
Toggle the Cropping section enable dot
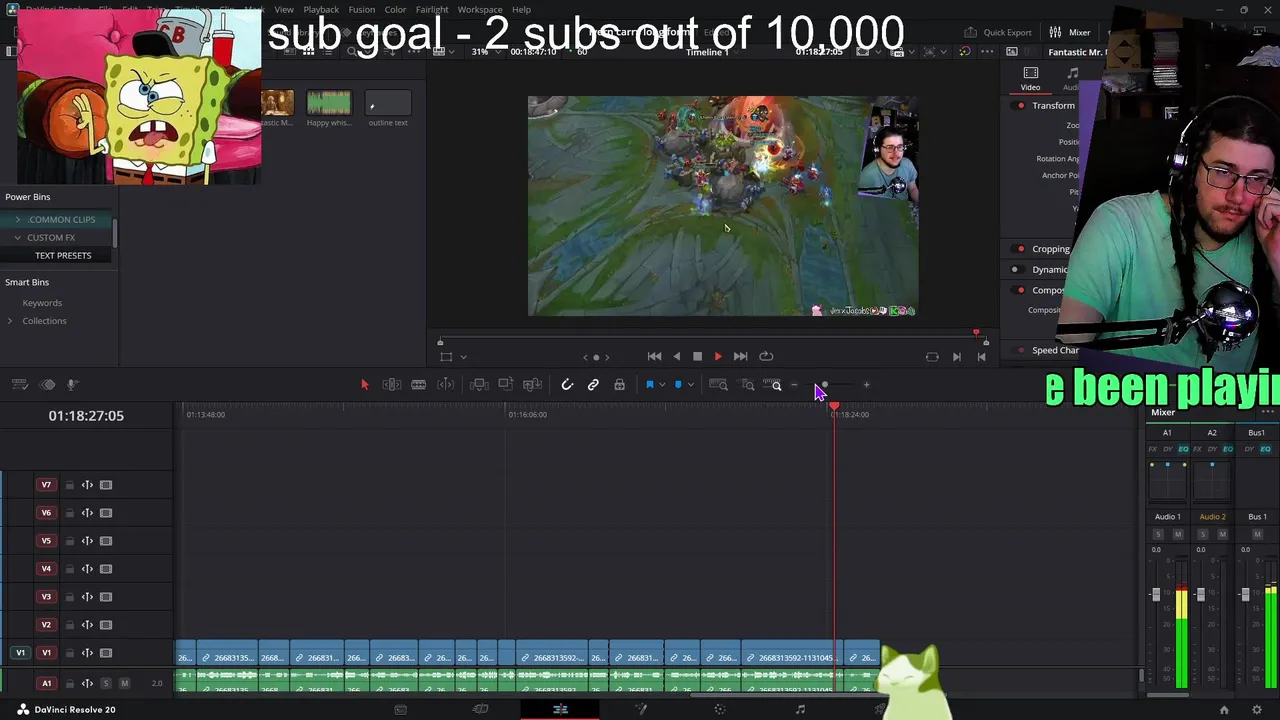[1020, 249]
